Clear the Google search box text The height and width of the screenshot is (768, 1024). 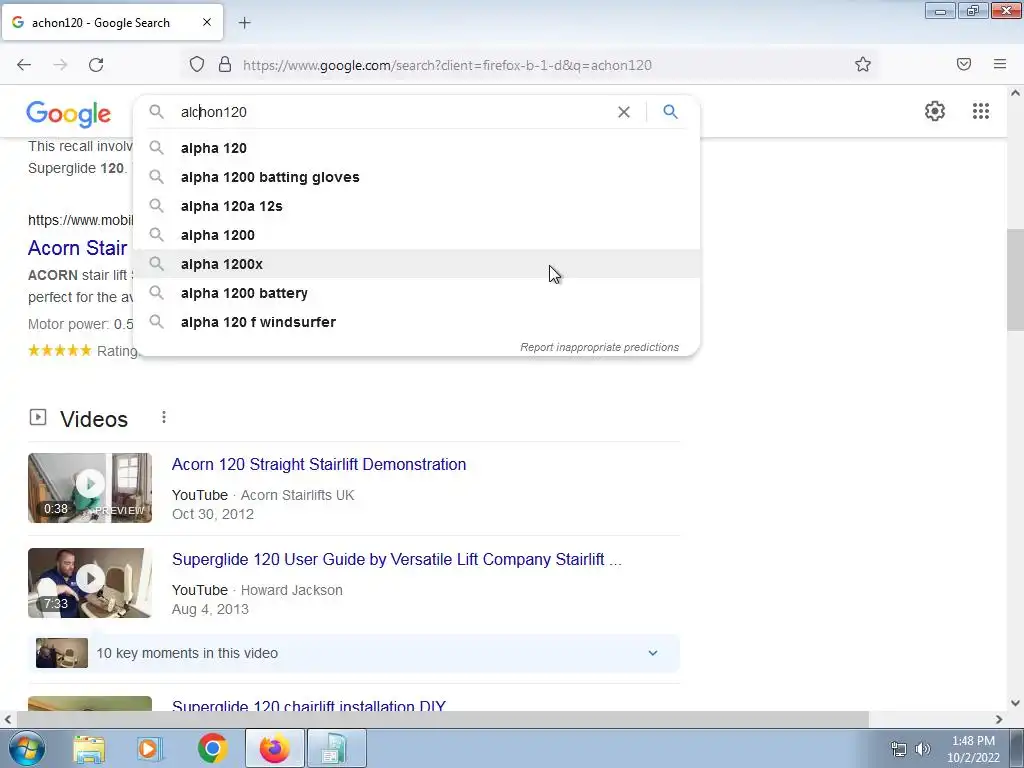(x=624, y=112)
